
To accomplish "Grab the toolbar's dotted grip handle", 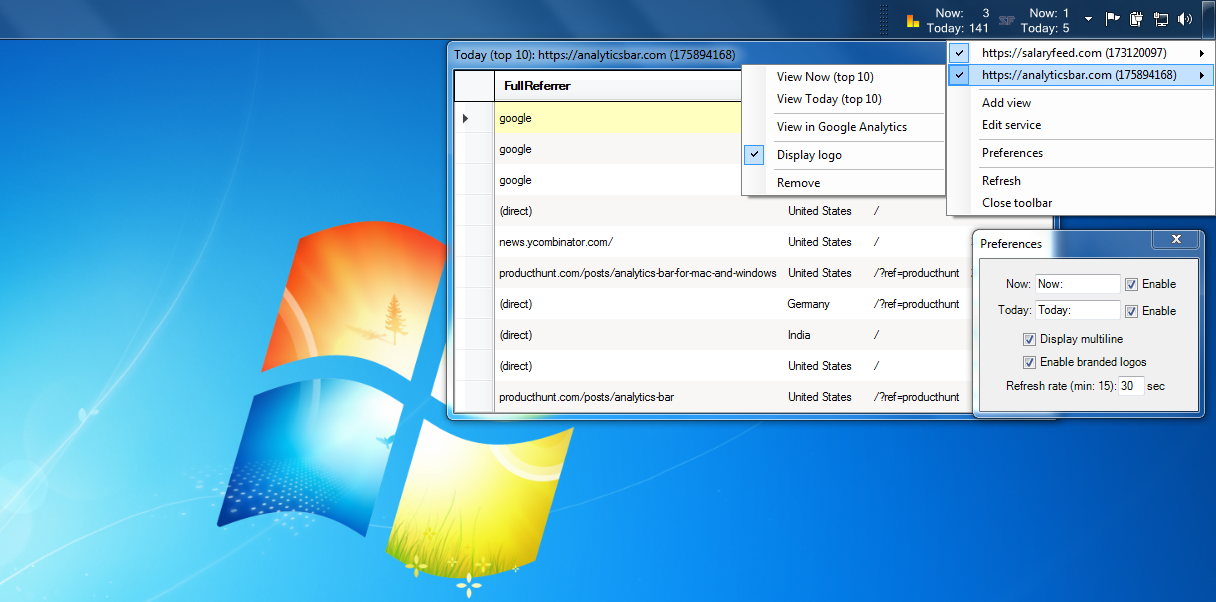I will pyautogui.click(x=884, y=20).
